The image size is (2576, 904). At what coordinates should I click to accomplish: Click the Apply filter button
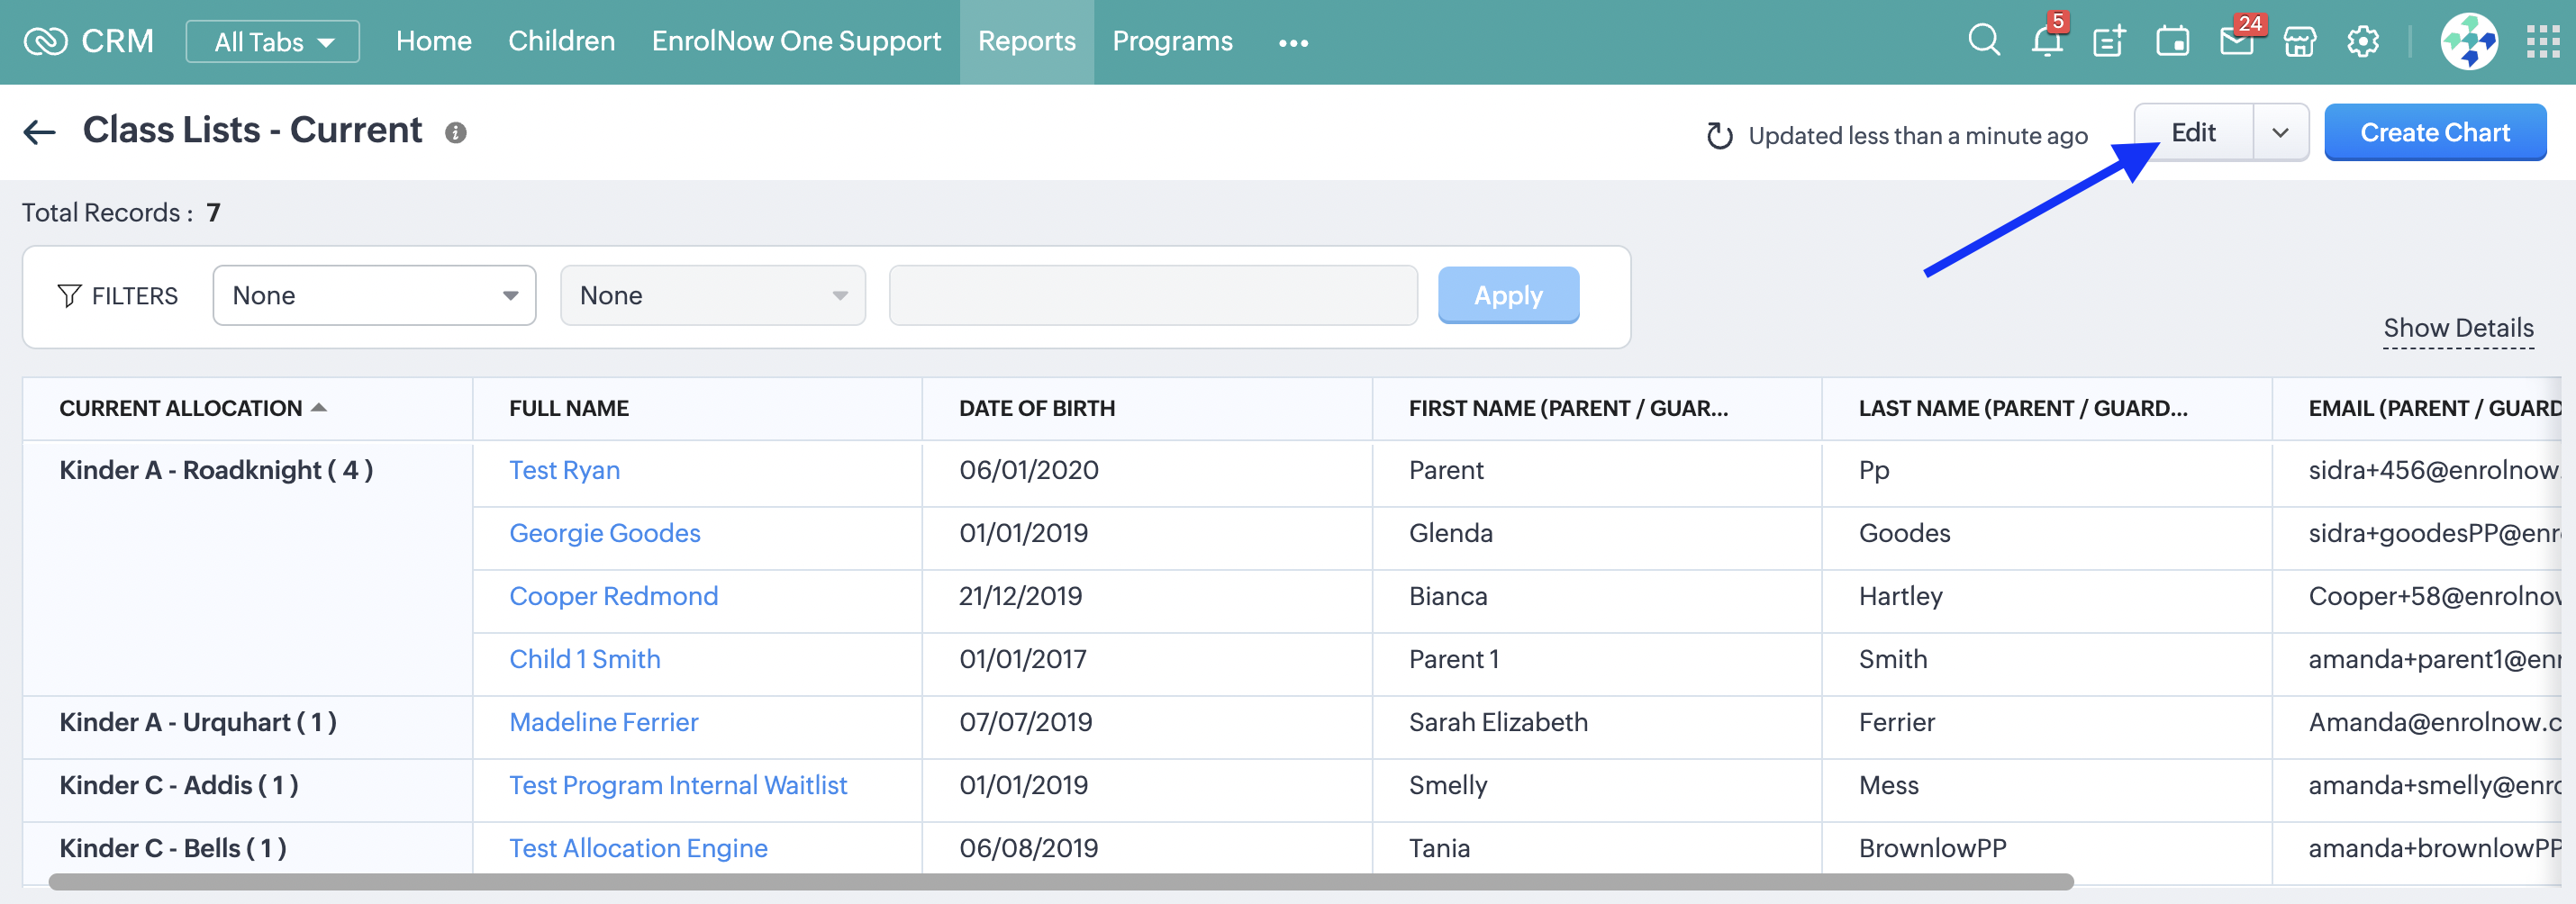(x=1508, y=295)
